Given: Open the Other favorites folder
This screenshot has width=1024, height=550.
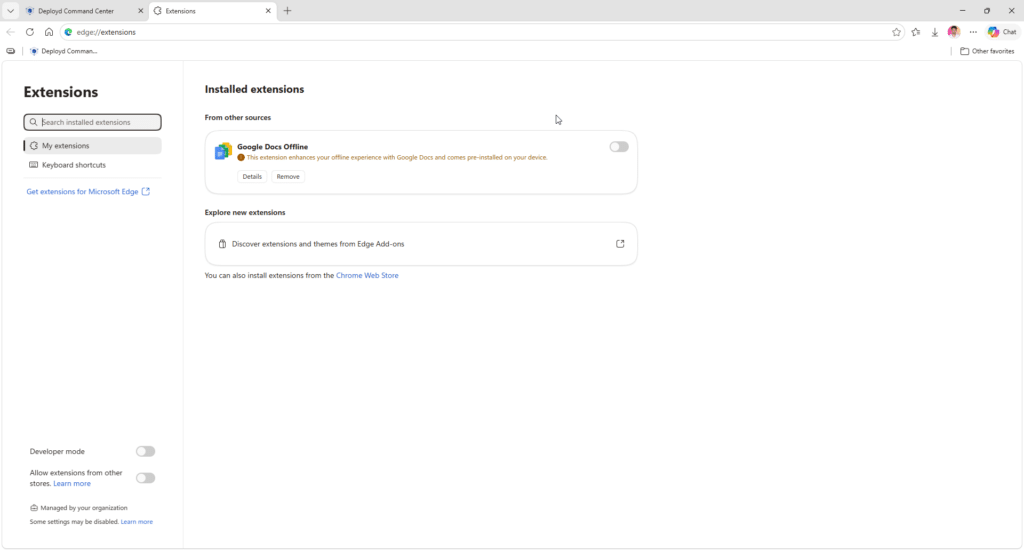Looking at the screenshot, I should [987, 51].
